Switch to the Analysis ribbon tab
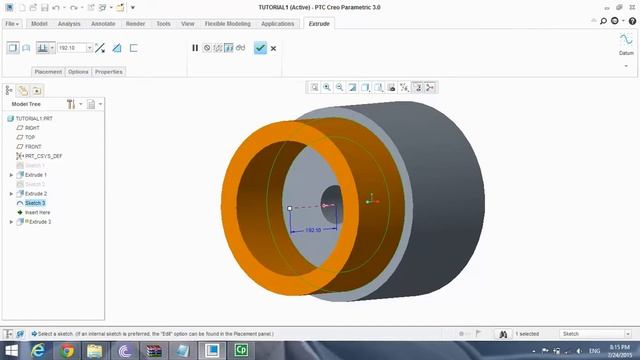640x360 pixels. (69, 24)
